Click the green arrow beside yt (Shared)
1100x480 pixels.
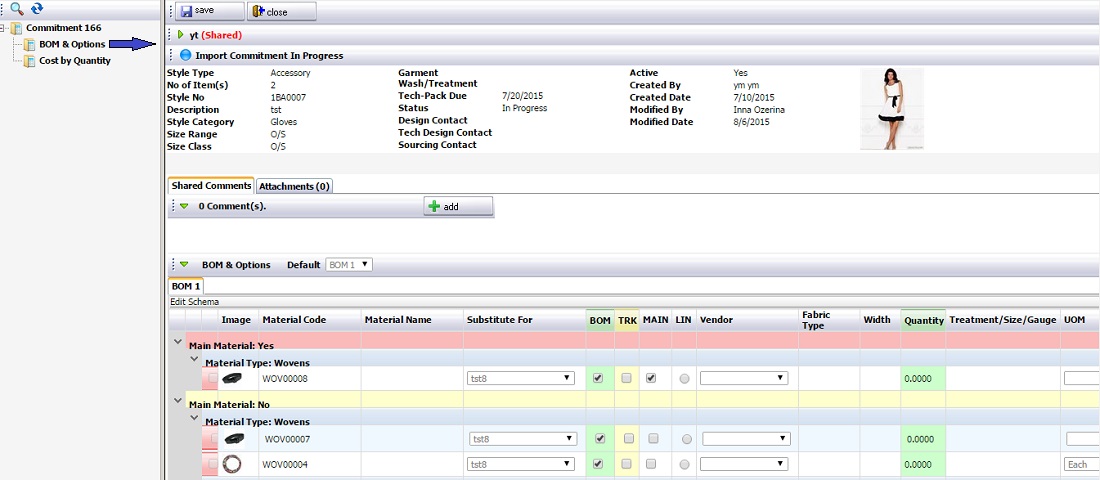click(x=181, y=35)
